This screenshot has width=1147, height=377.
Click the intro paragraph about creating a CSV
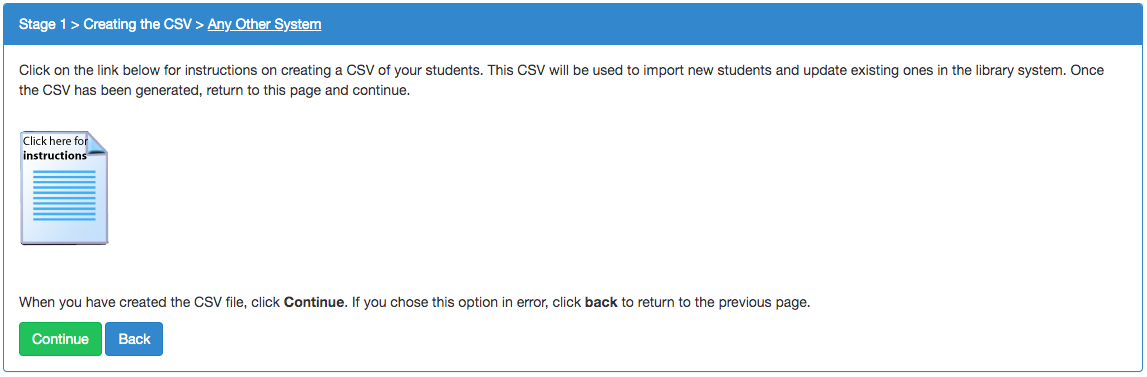coord(561,82)
